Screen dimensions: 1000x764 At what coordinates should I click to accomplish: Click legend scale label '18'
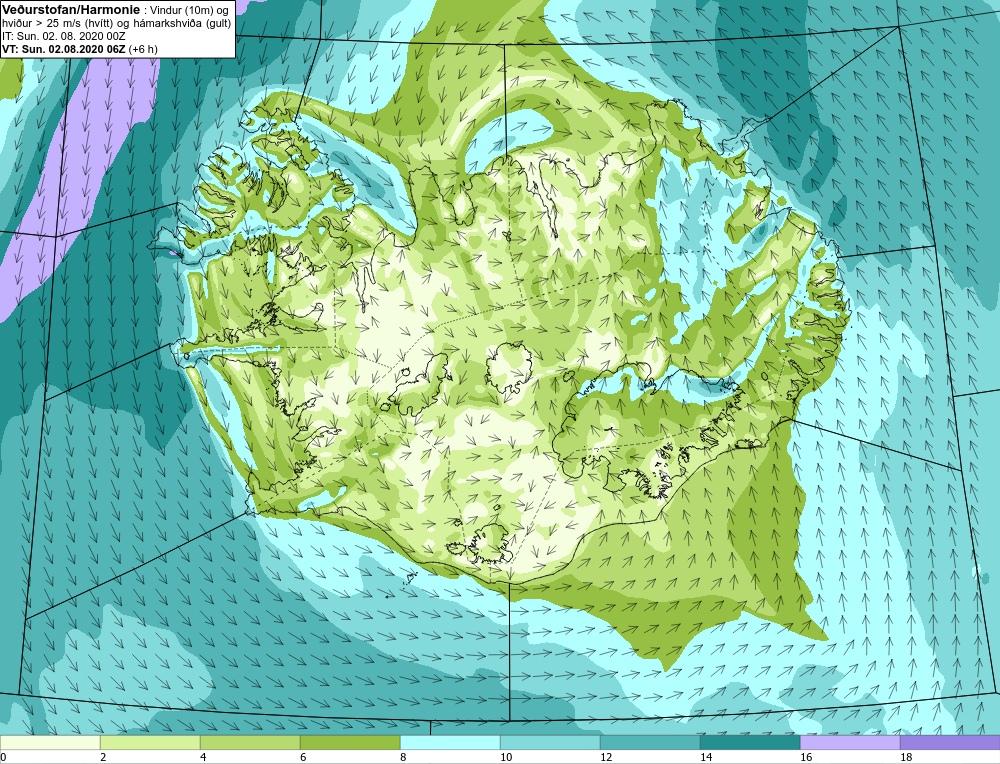pyautogui.click(x=906, y=757)
